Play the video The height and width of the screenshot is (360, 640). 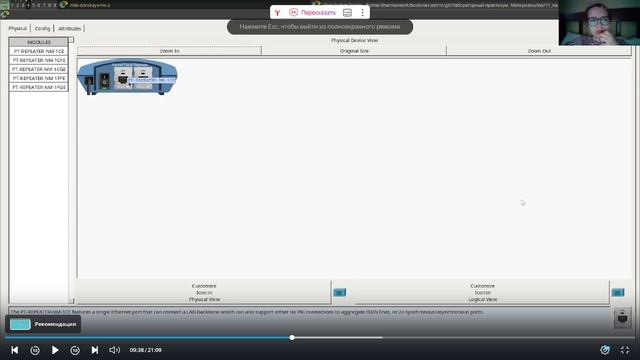55,350
